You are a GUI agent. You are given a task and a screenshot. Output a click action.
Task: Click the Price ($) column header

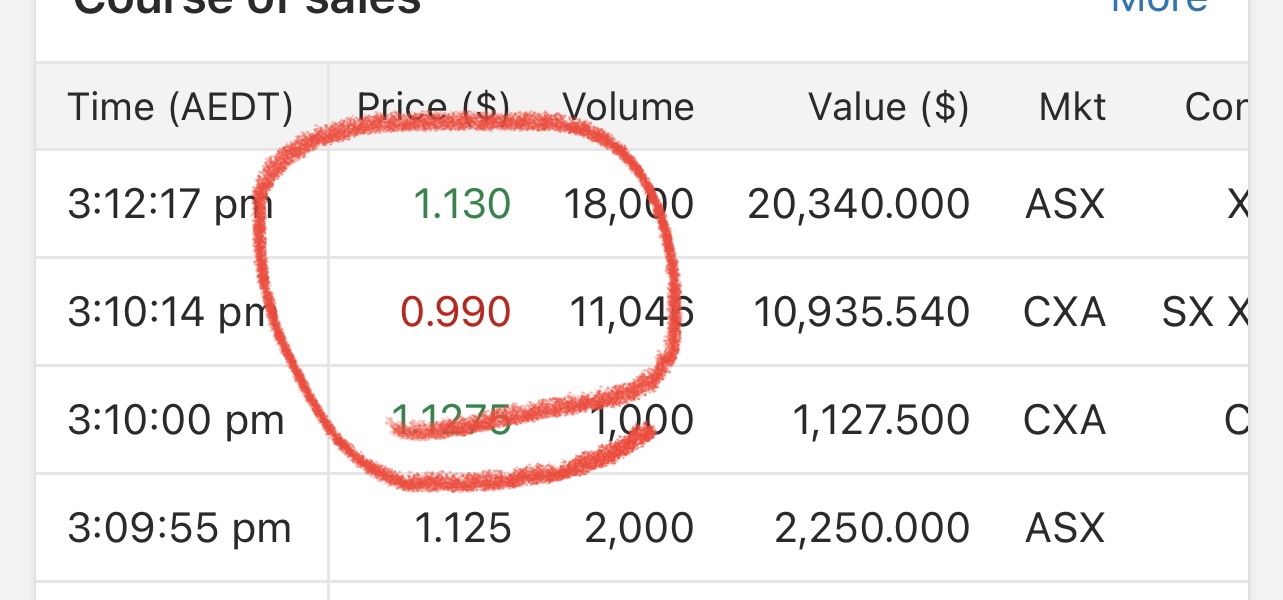(x=434, y=107)
